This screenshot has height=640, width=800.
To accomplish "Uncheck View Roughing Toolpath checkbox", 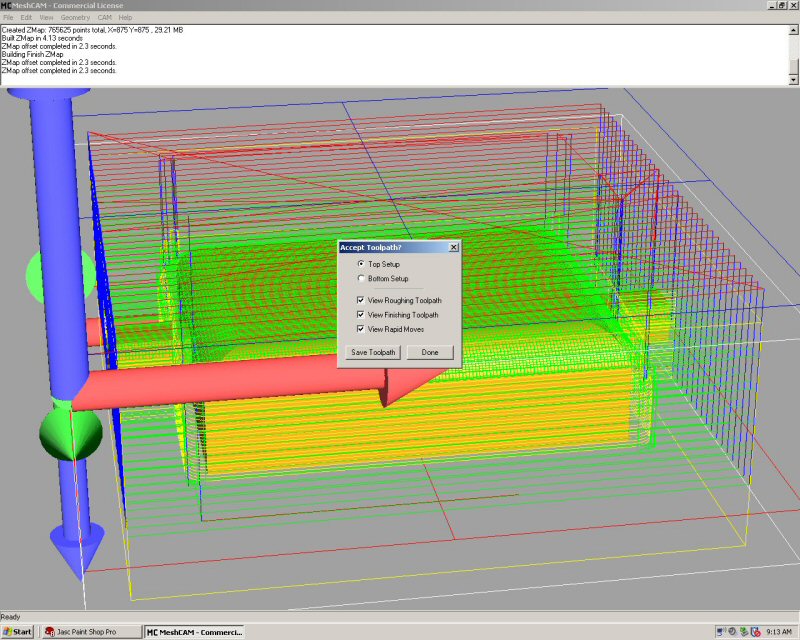I will tap(361, 300).
